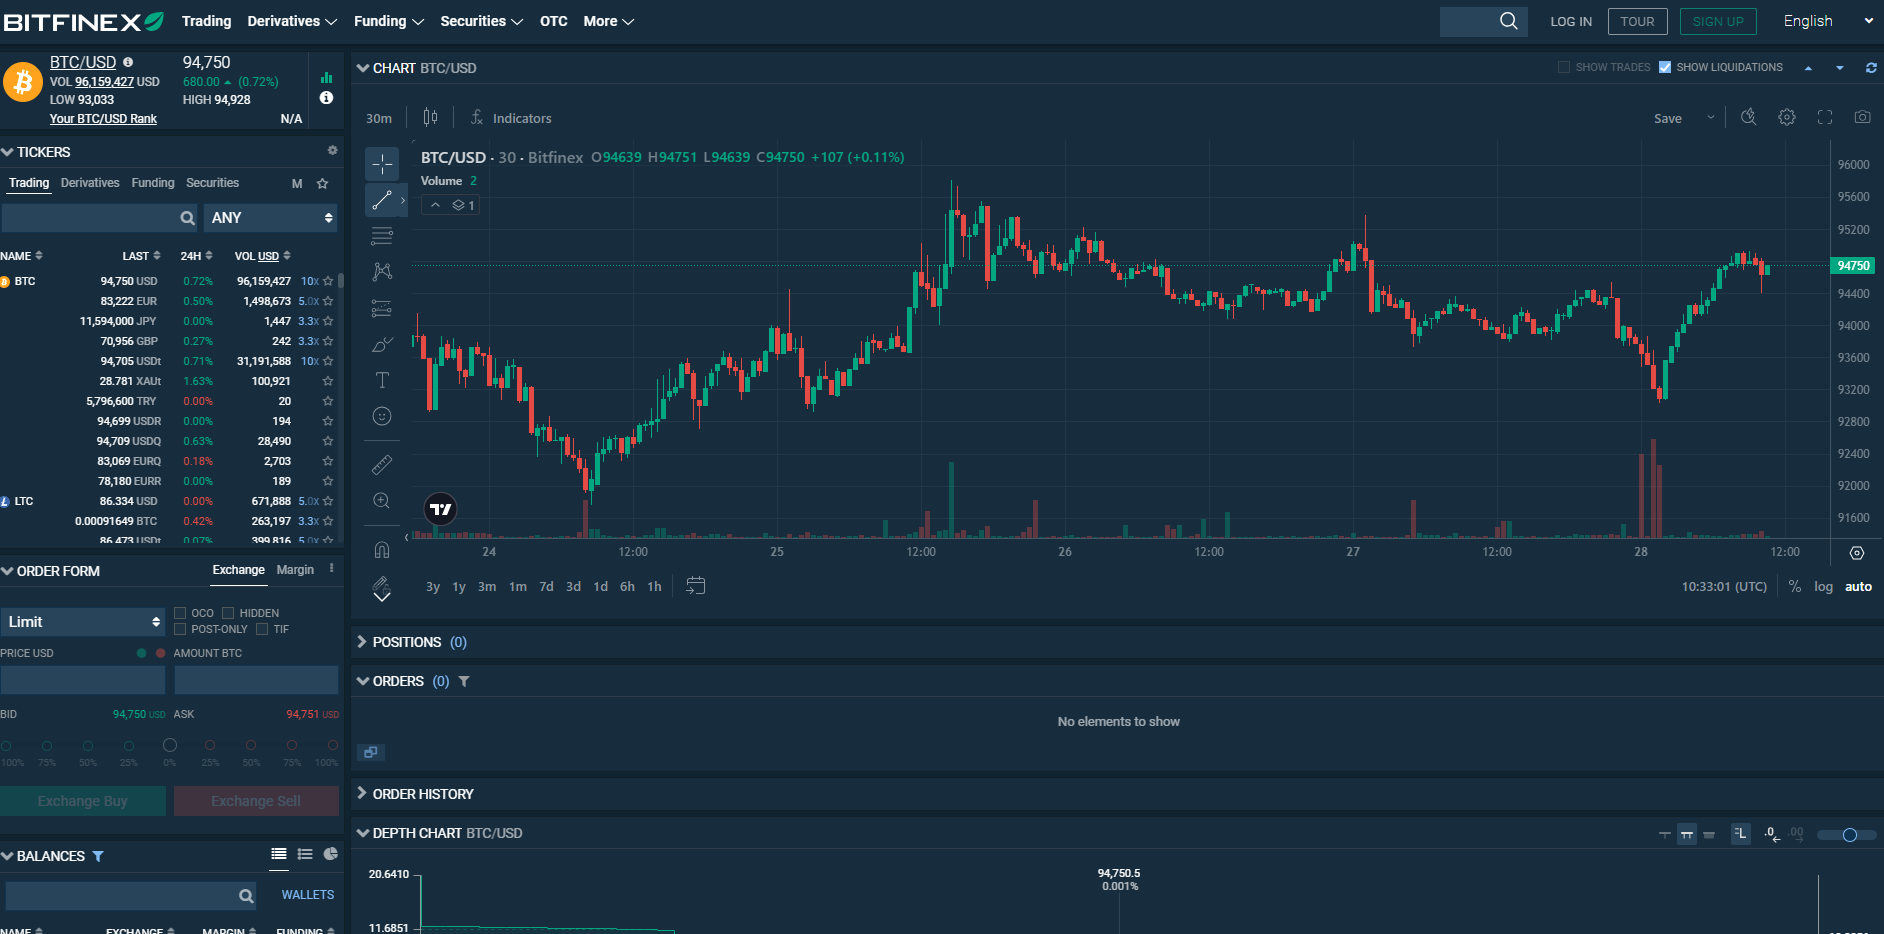The width and height of the screenshot is (1884, 934).
Task: Enable the Show Trades checkbox
Action: click(1564, 67)
